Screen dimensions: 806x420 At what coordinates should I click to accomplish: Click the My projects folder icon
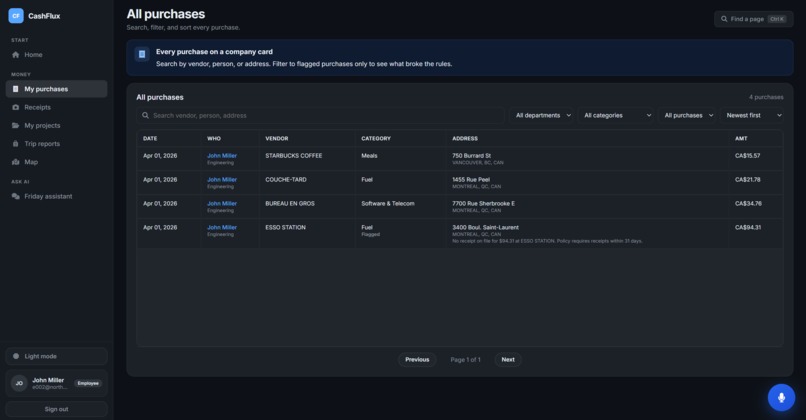coord(15,125)
